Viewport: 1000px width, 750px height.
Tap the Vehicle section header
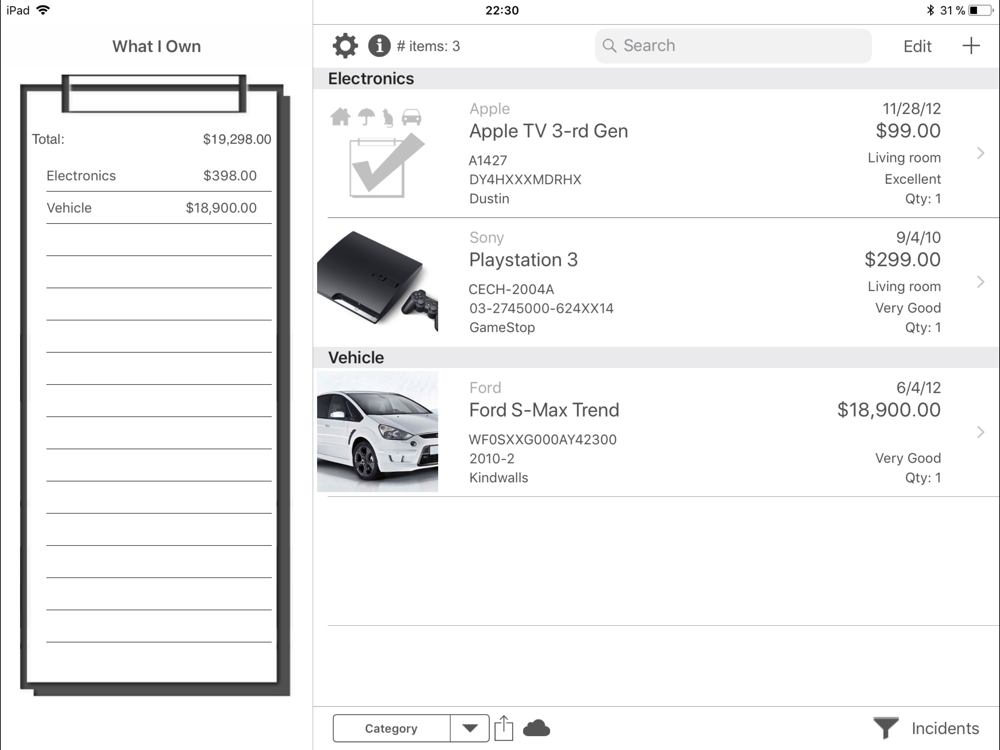(656, 357)
